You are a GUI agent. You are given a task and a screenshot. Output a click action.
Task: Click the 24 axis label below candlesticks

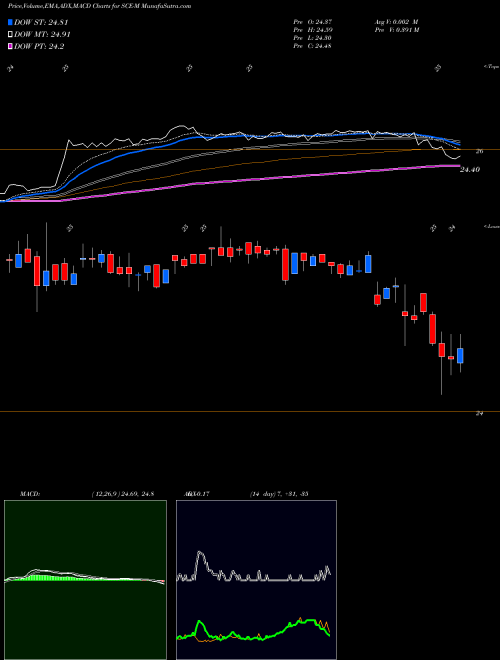point(479,414)
